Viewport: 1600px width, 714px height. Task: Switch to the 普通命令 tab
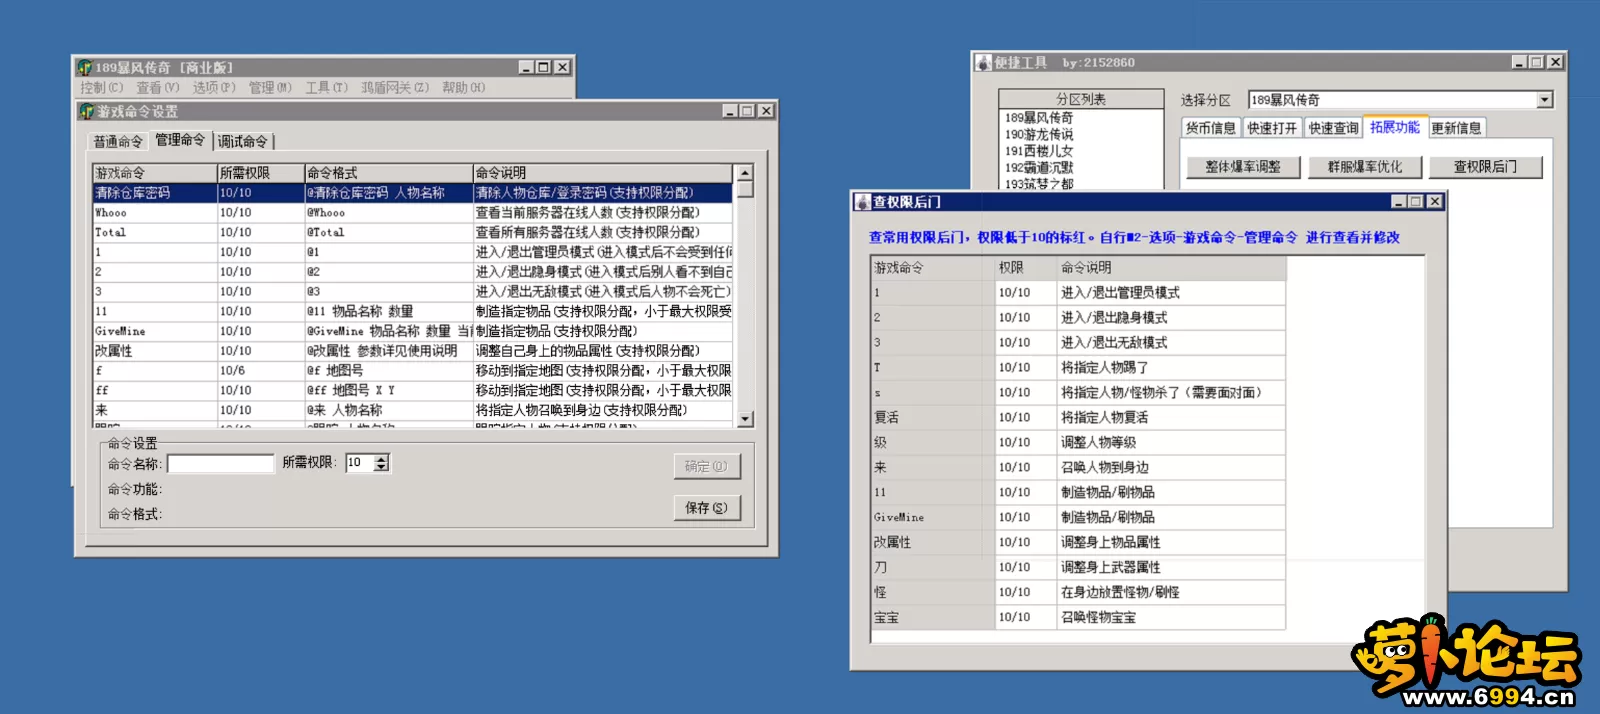[x=117, y=142]
